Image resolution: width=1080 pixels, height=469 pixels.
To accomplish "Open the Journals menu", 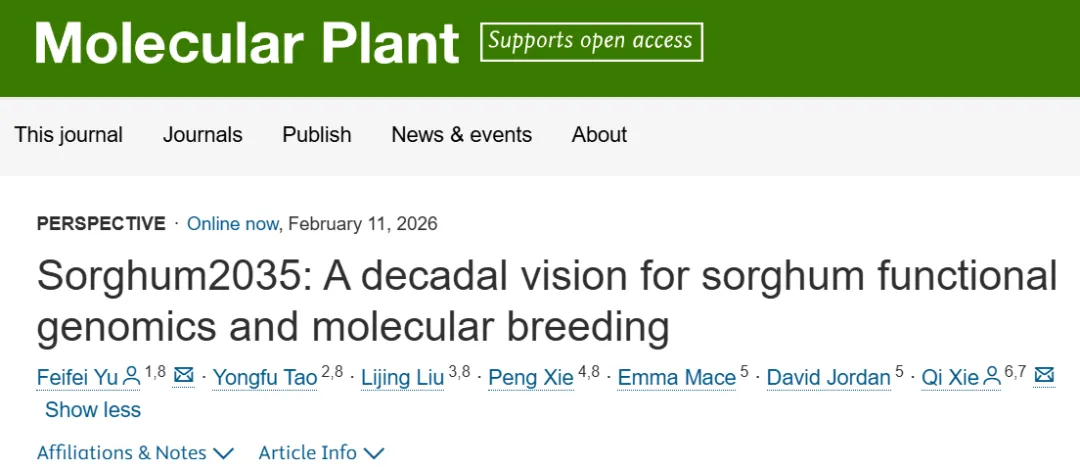I will pos(203,135).
